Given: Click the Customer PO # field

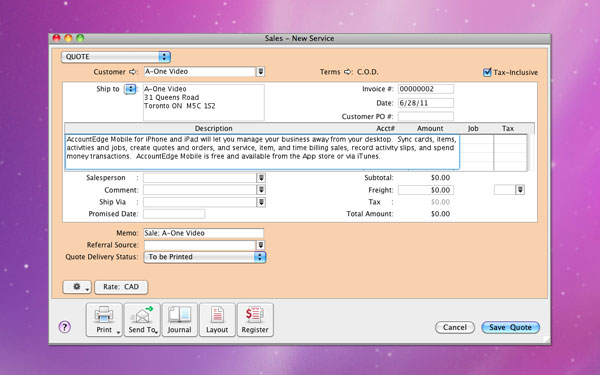Looking at the screenshot, I should [x=426, y=116].
